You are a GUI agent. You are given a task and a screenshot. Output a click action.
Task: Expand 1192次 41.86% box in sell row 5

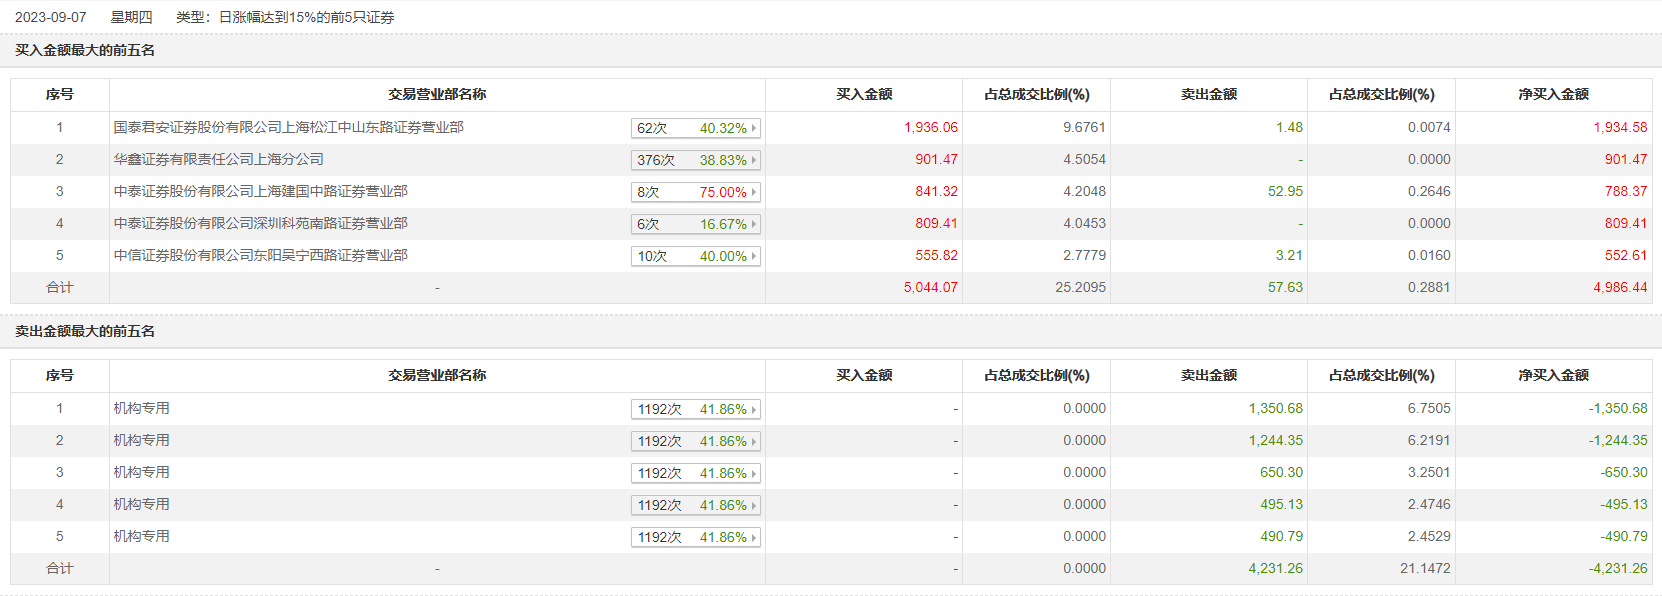[696, 537]
